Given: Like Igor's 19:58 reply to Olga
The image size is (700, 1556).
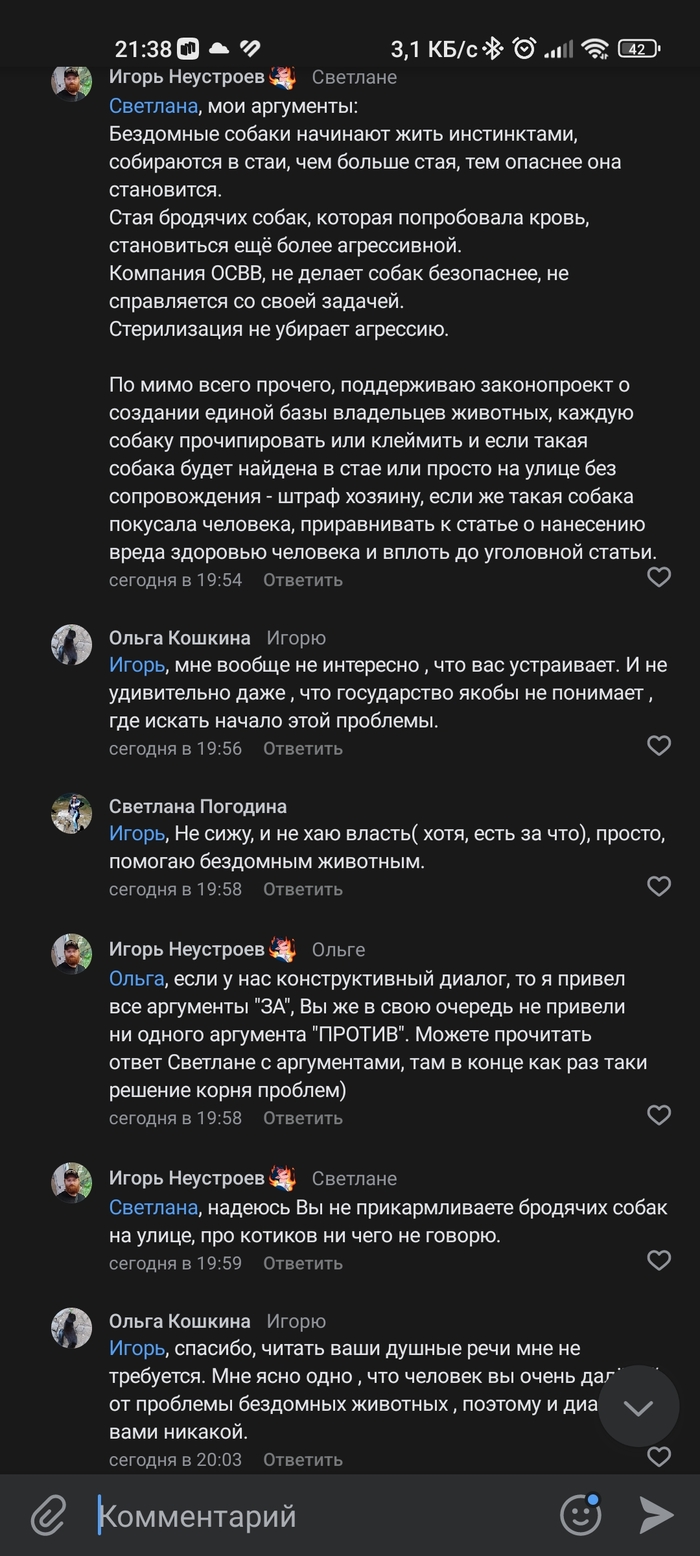Looking at the screenshot, I should (x=658, y=1115).
